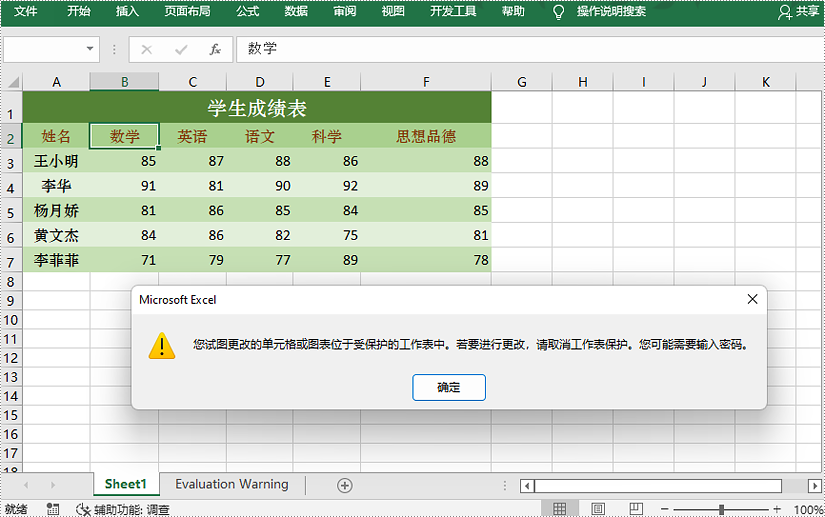Click the 李华 name cell
825x517 pixels.
point(56,186)
